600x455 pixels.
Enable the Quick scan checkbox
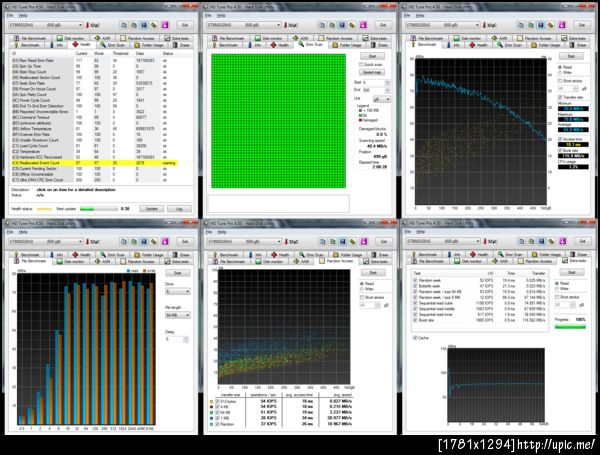[361, 64]
